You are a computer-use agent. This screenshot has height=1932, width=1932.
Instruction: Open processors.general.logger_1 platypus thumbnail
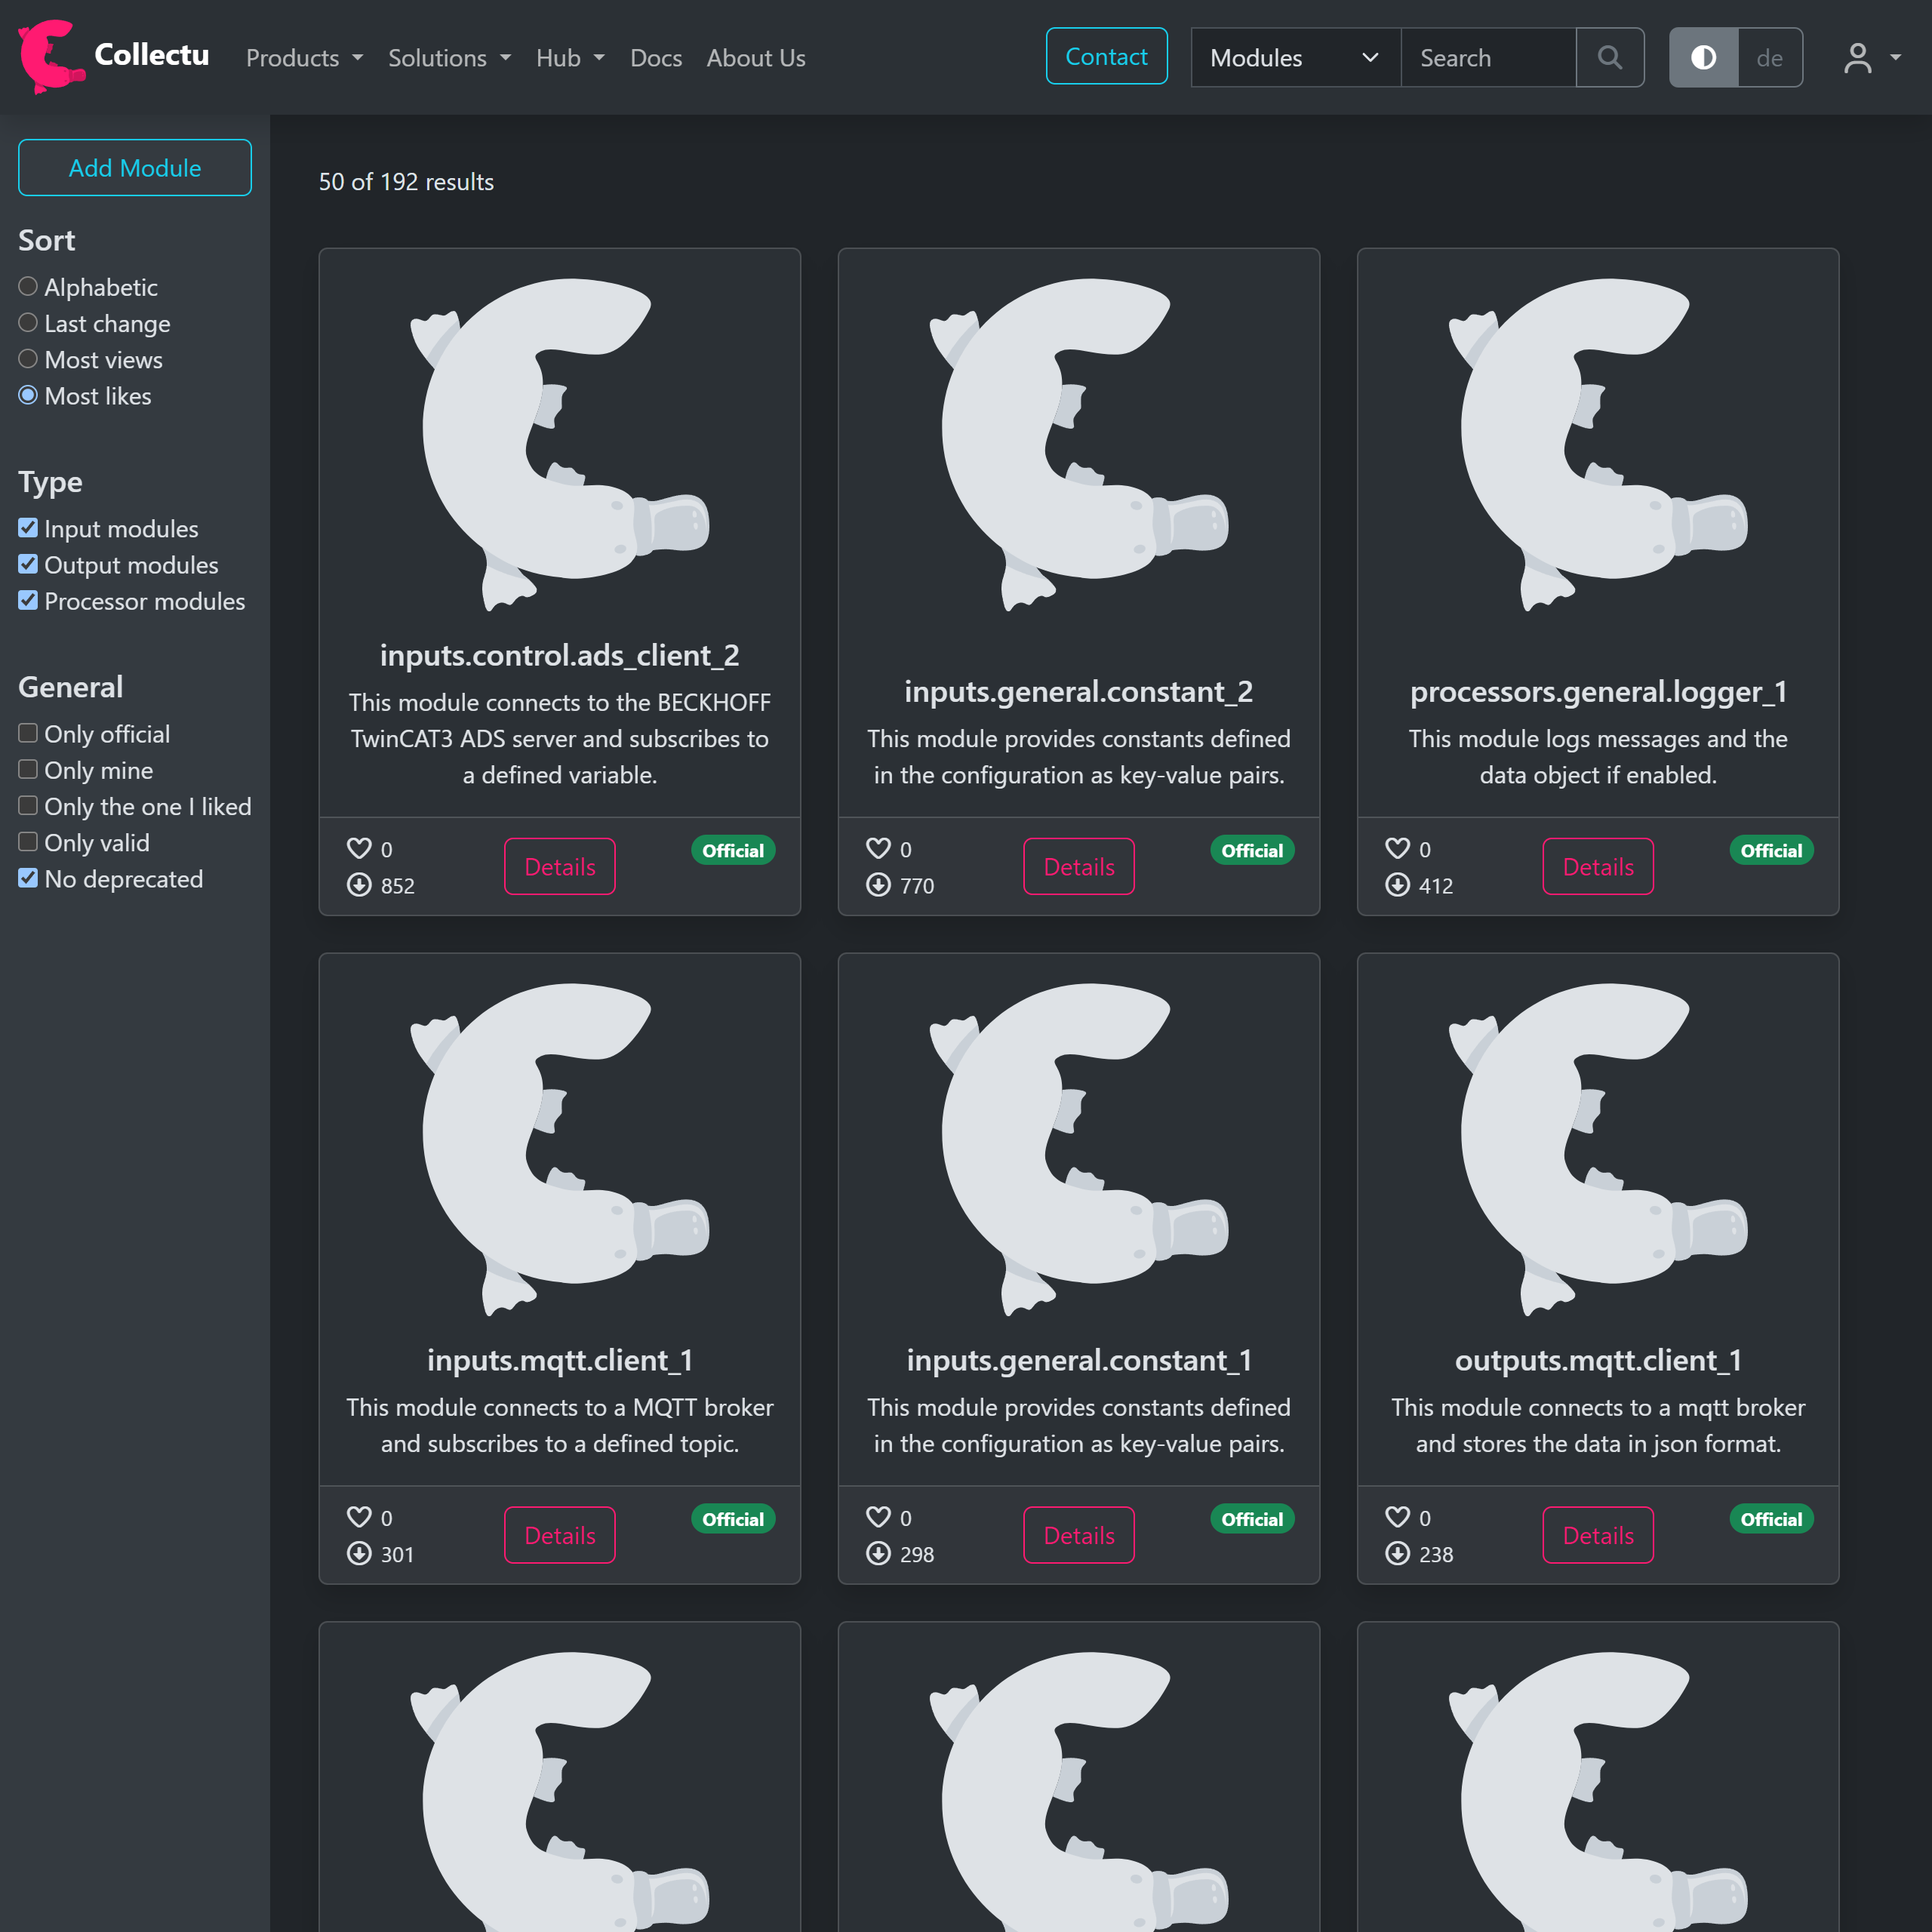click(1598, 445)
